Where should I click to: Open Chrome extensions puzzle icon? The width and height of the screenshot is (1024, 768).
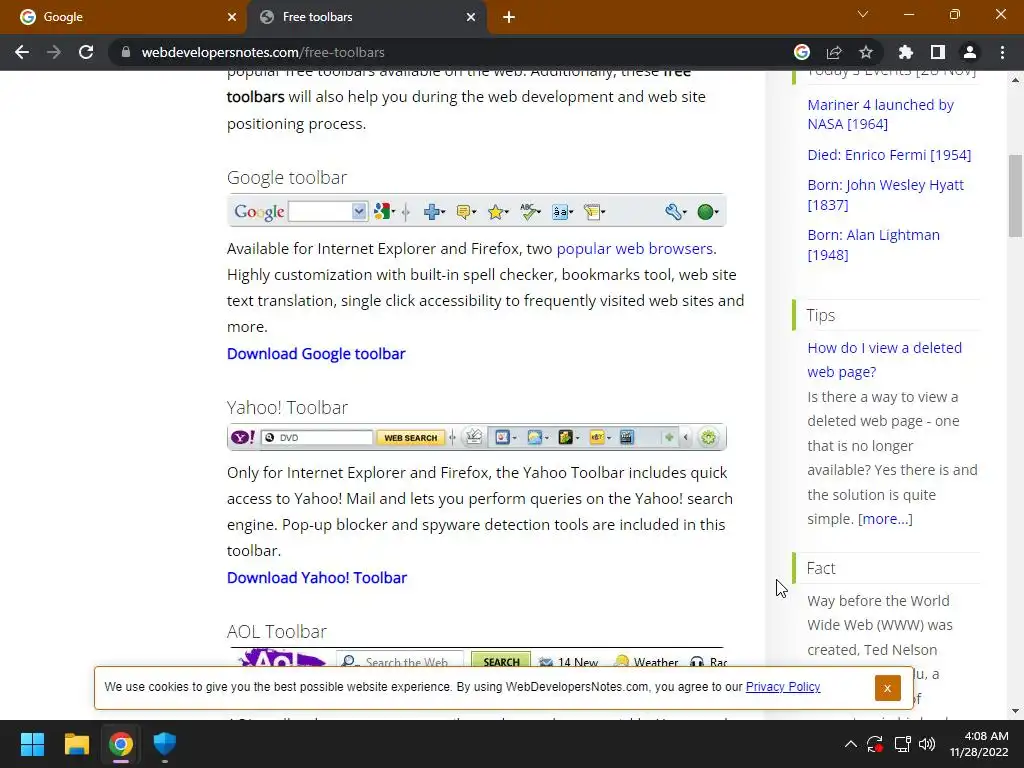point(906,52)
